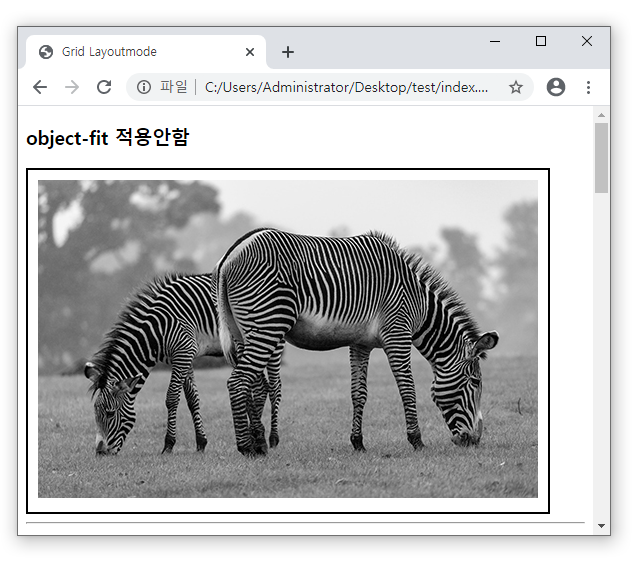636x563 pixels.
Task: Open the user profile avatar menu
Action: tap(556, 87)
